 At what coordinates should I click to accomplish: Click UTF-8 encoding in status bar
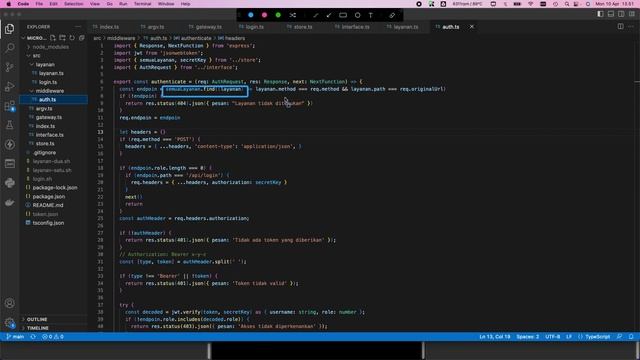coord(553,337)
